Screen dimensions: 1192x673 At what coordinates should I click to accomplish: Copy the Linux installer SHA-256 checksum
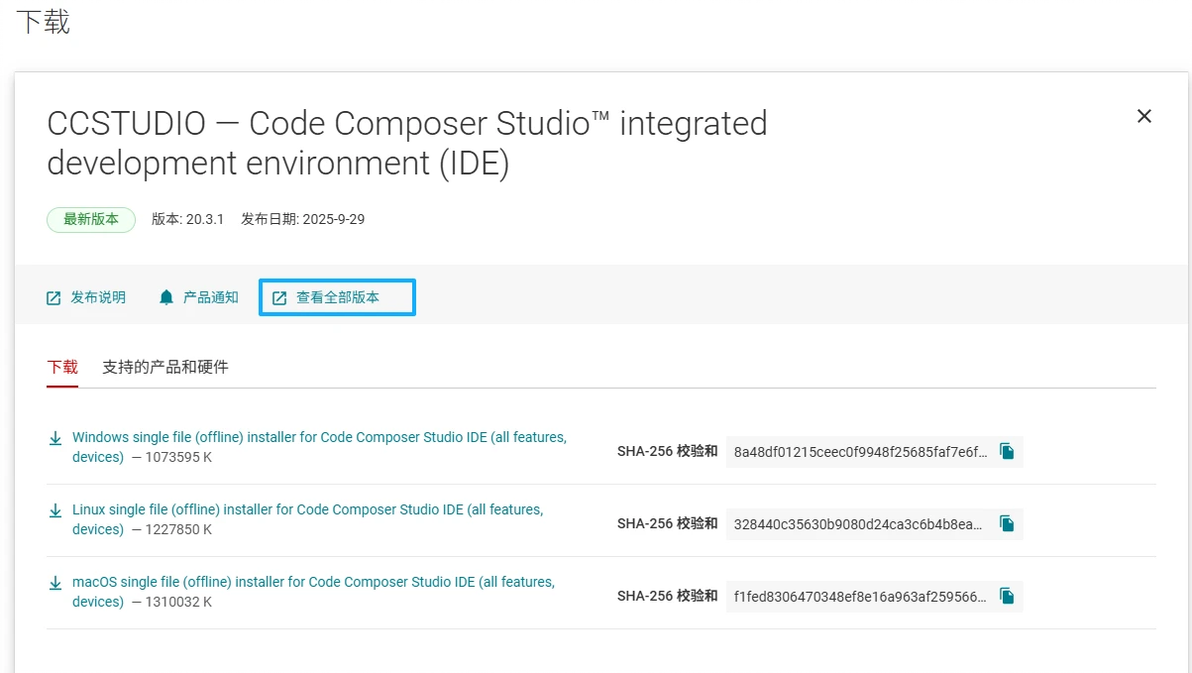(1007, 524)
